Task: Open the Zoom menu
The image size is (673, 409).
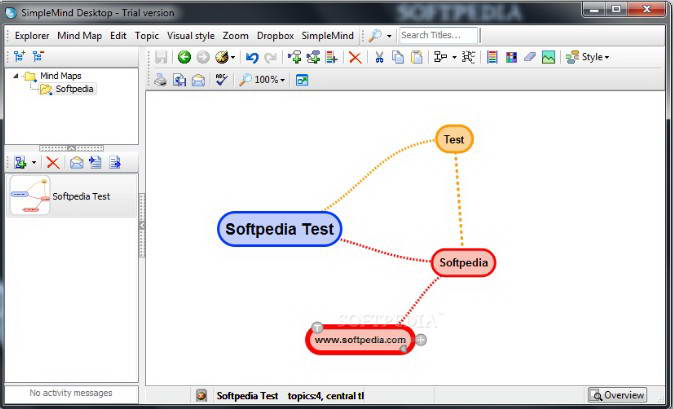Action: pos(235,36)
